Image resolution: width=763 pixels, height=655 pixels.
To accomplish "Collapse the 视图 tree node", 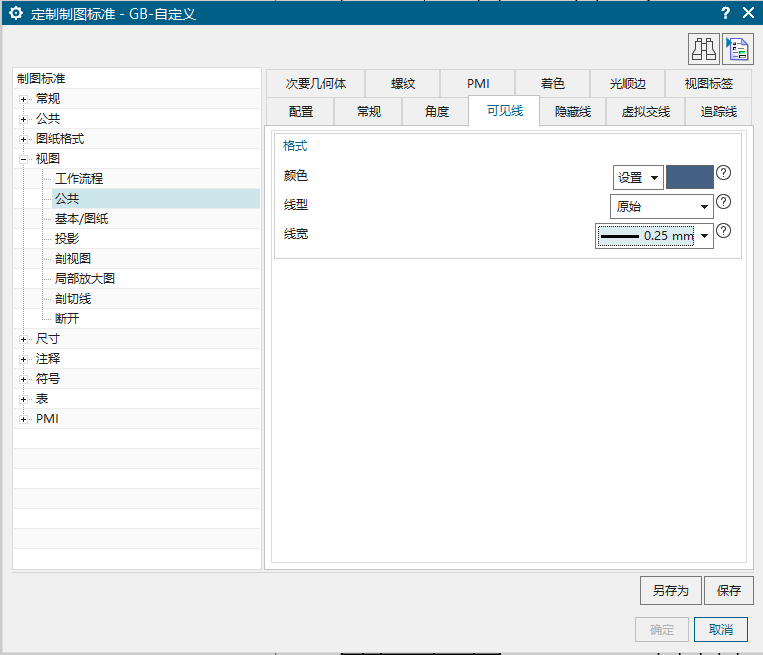I will click(x=23, y=159).
